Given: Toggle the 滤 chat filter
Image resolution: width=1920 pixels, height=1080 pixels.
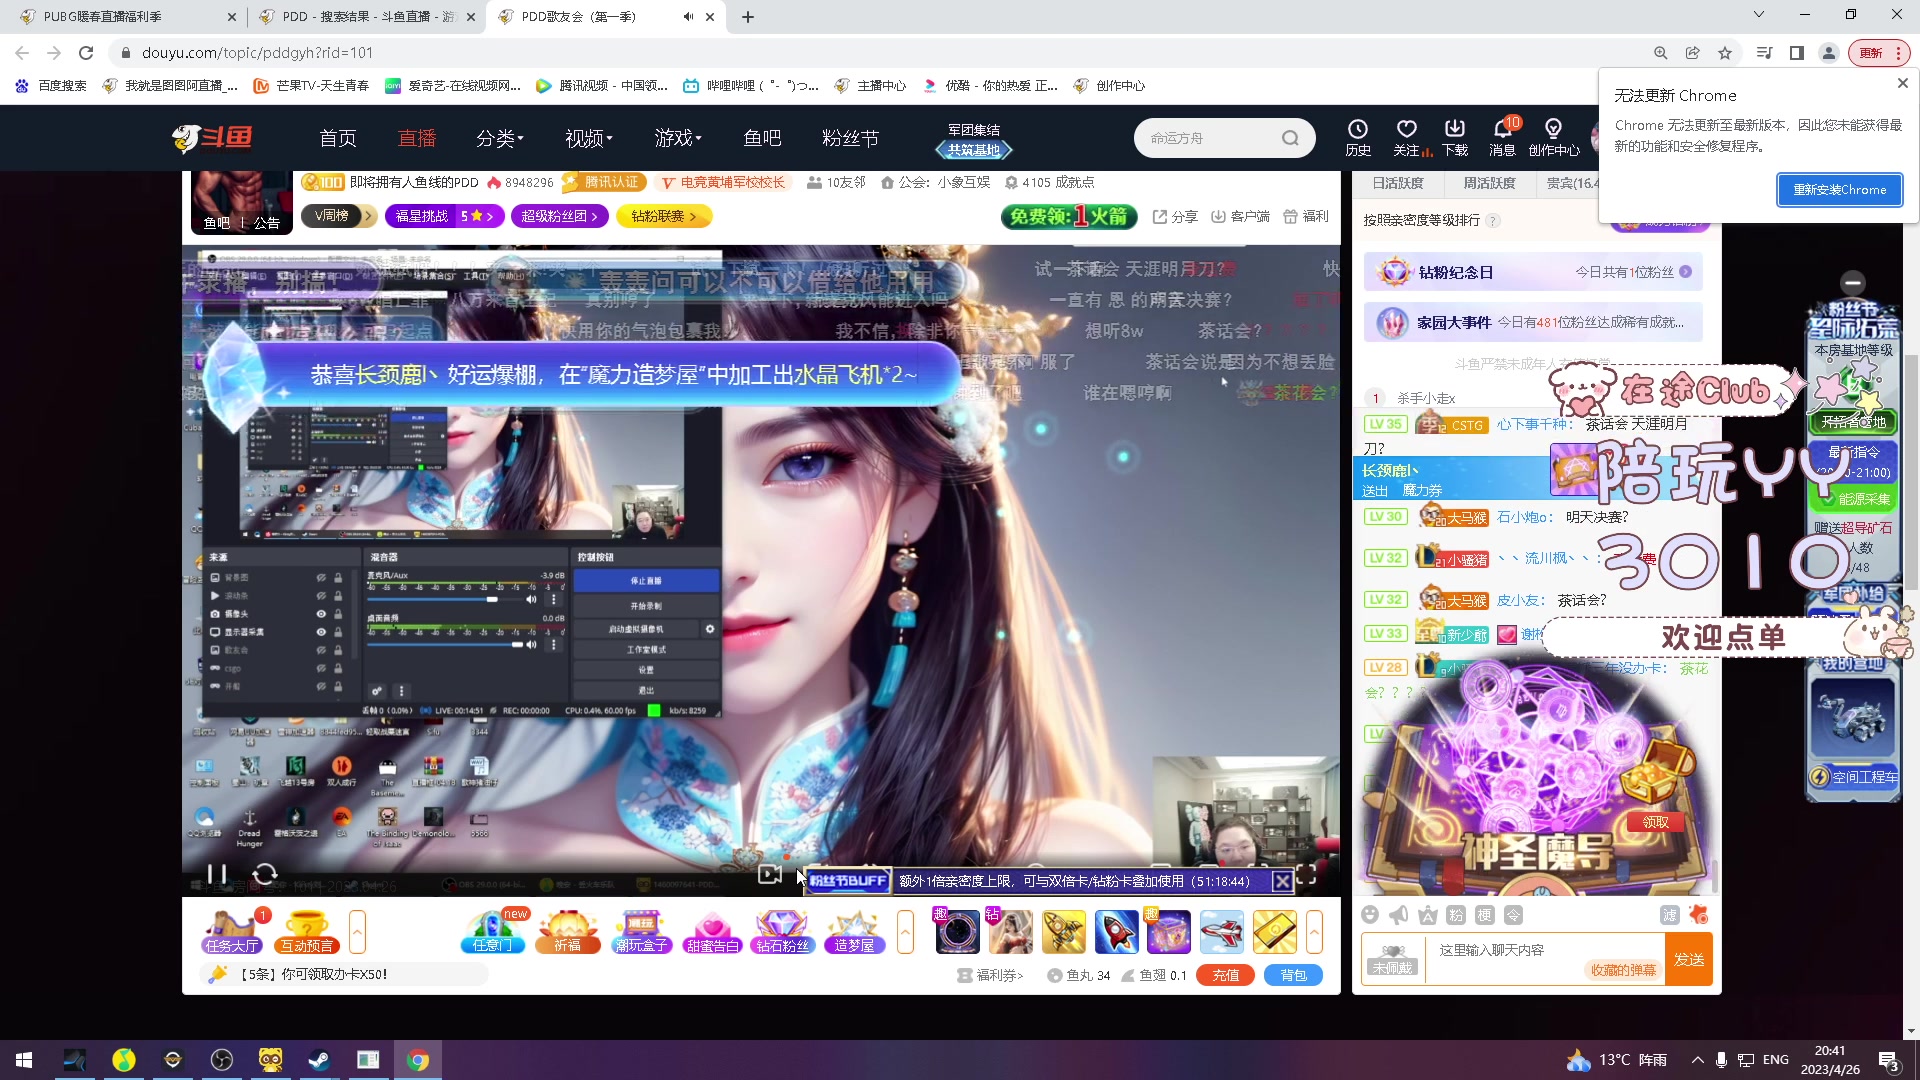Looking at the screenshot, I should pos(1670,915).
